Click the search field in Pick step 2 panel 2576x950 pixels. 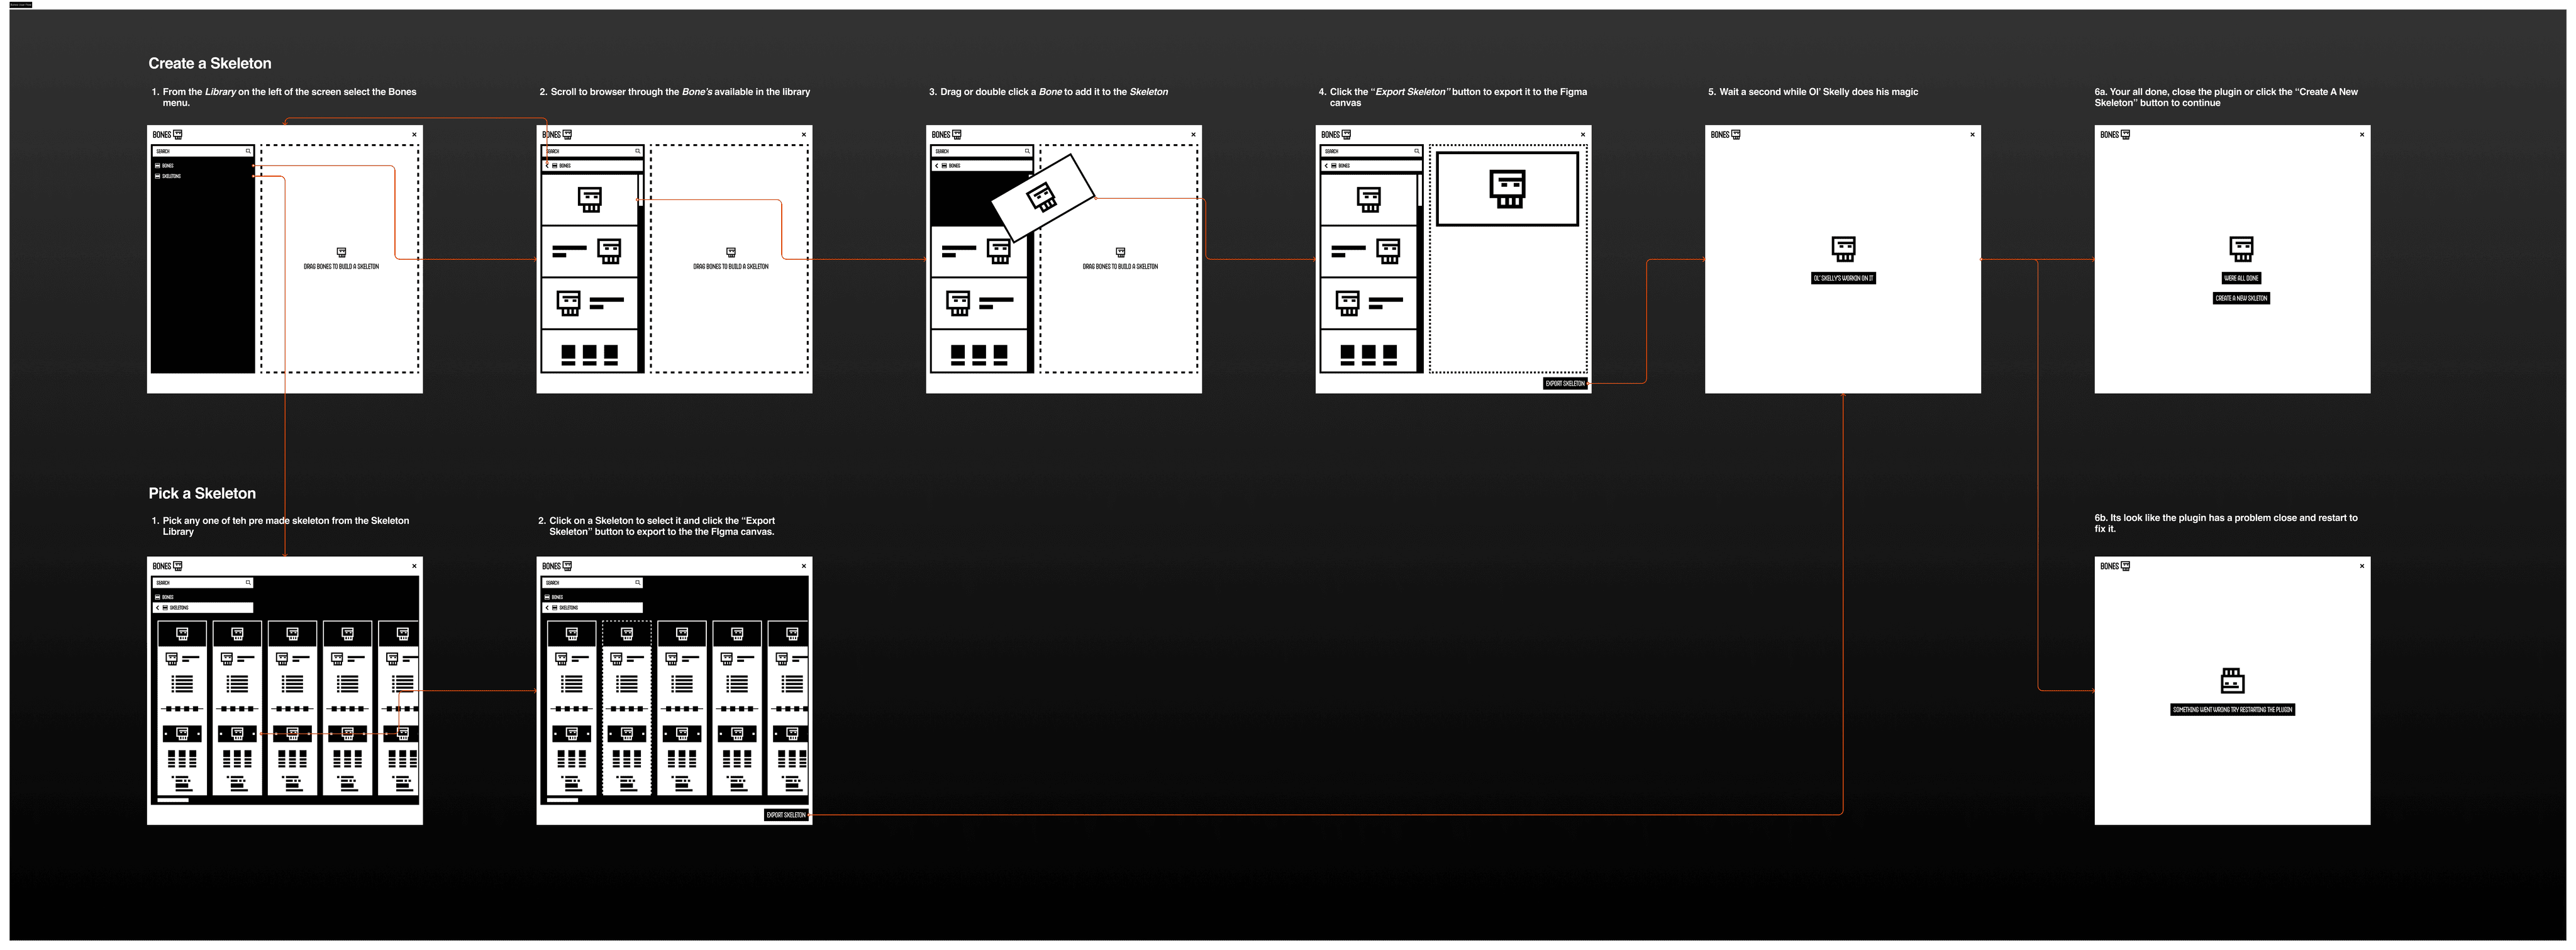click(590, 582)
